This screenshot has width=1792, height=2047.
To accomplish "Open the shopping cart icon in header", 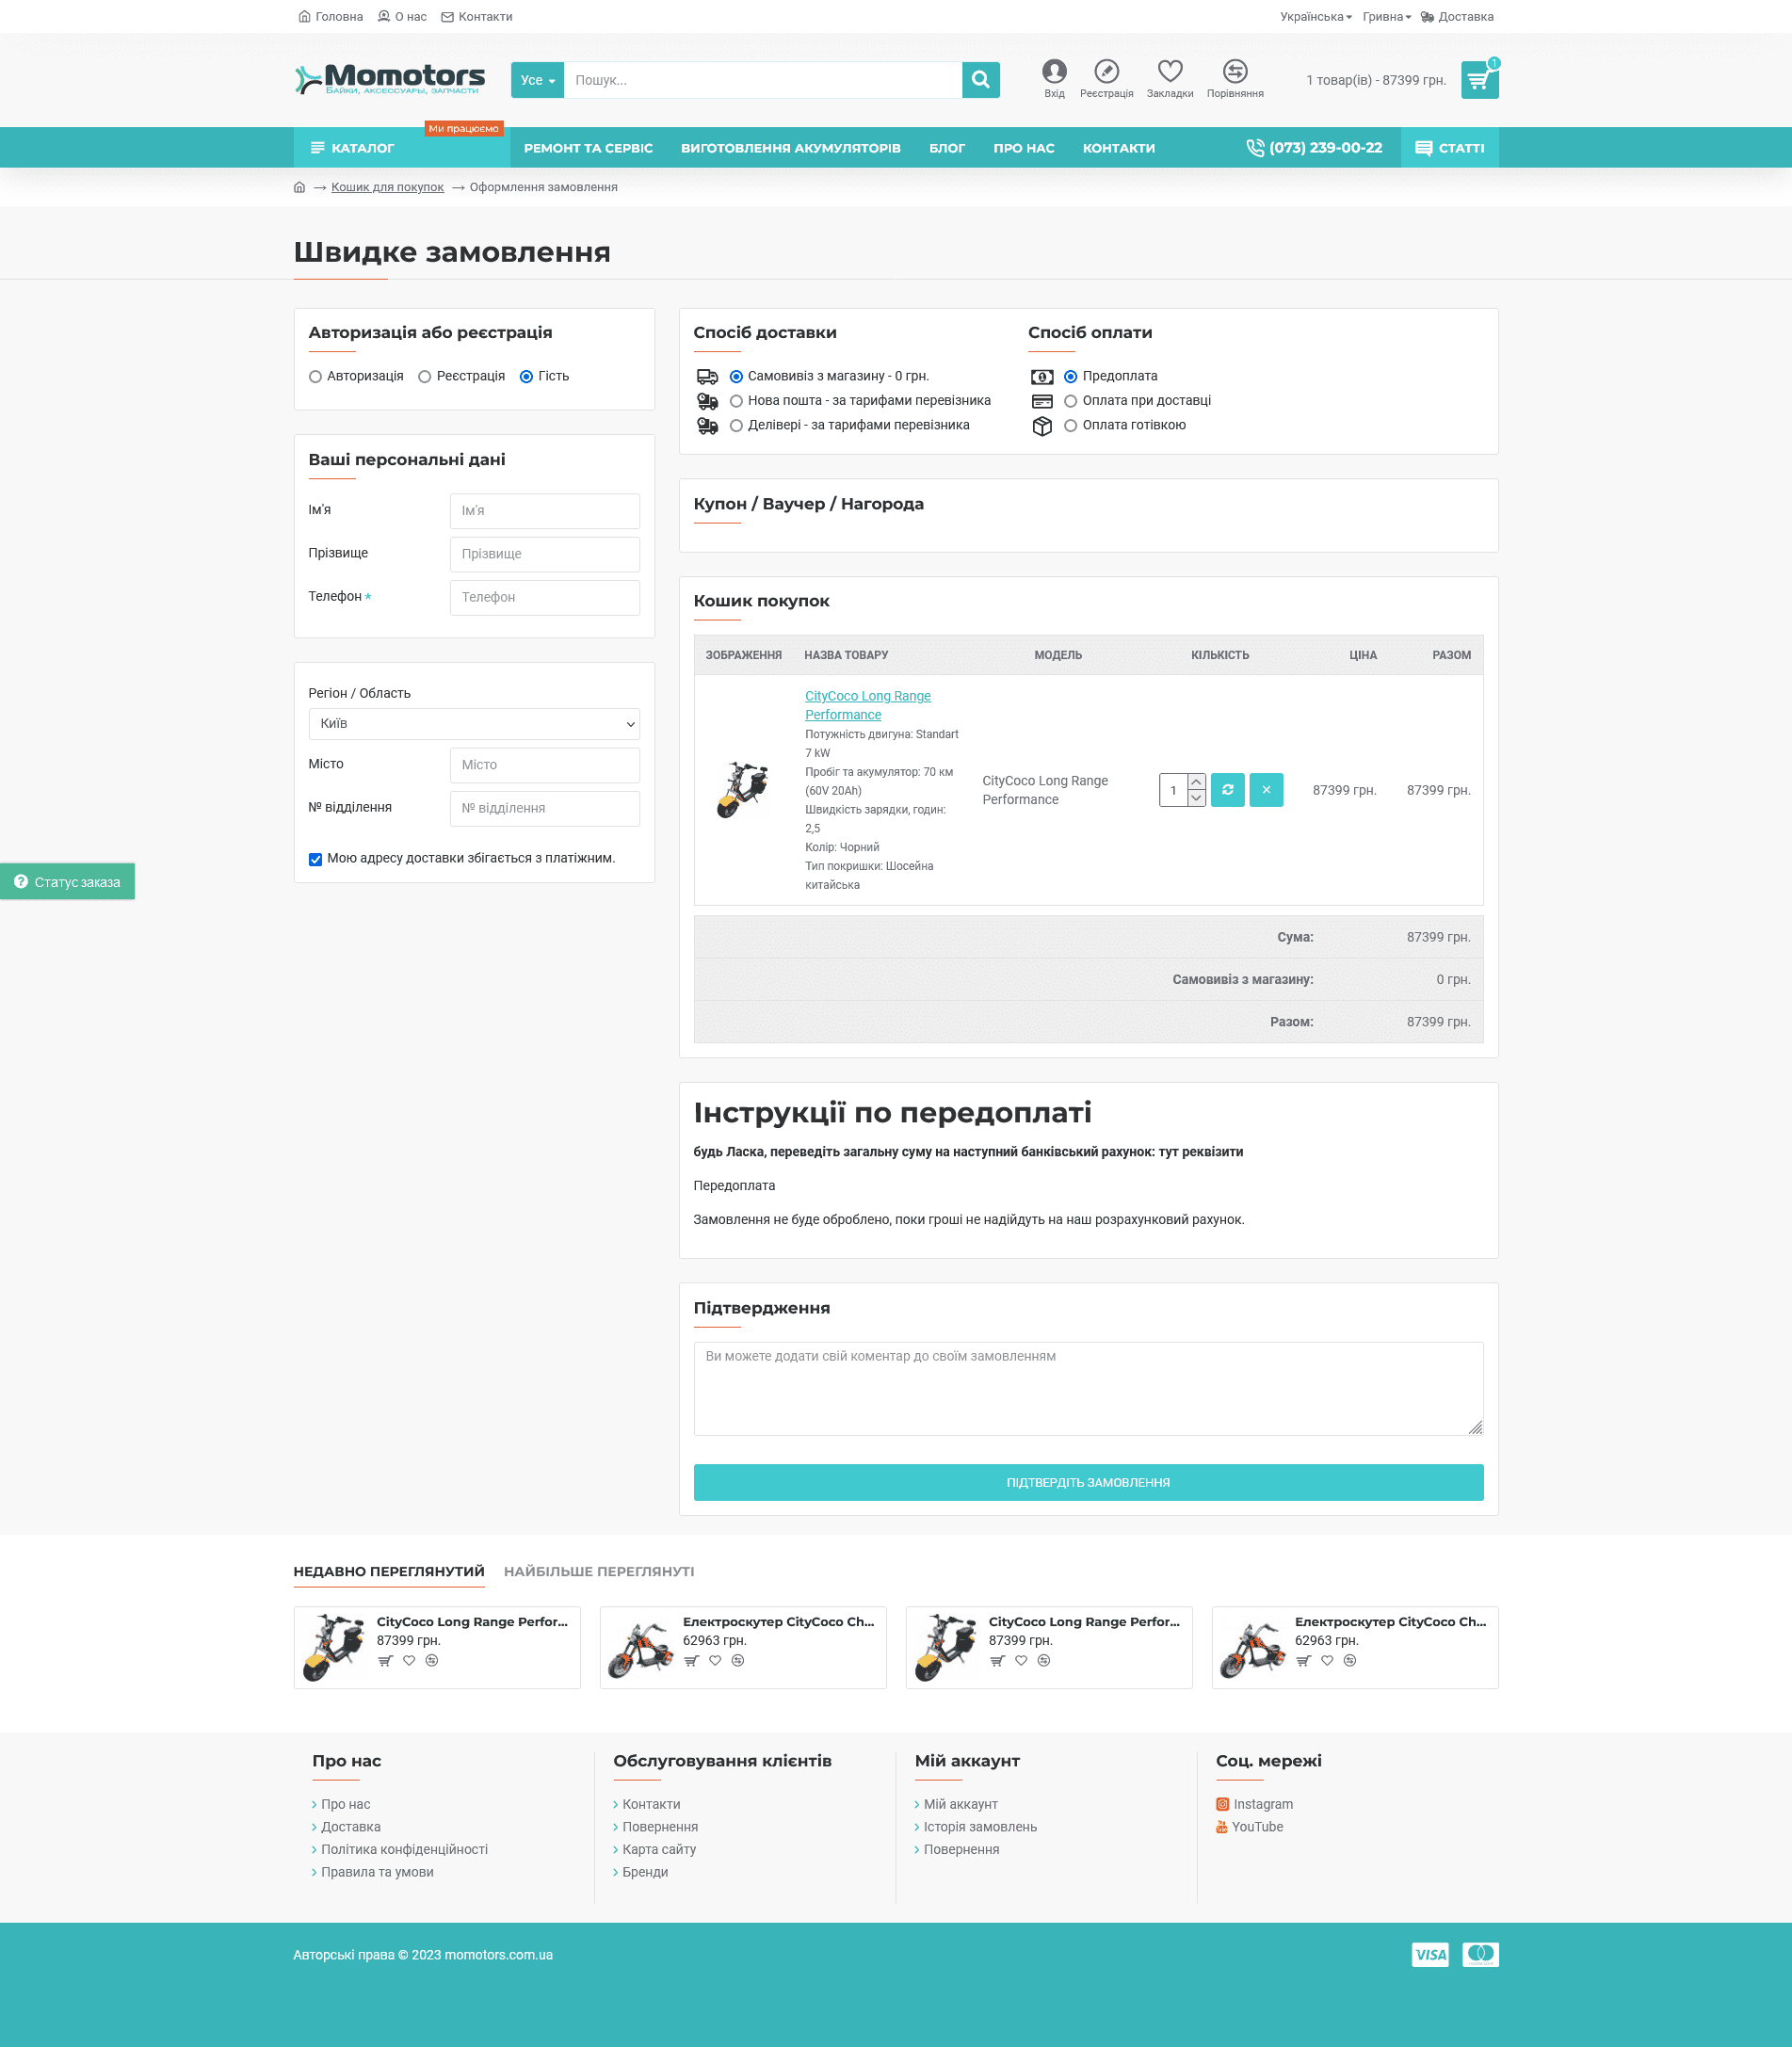I will click(x=1478, y=80).
